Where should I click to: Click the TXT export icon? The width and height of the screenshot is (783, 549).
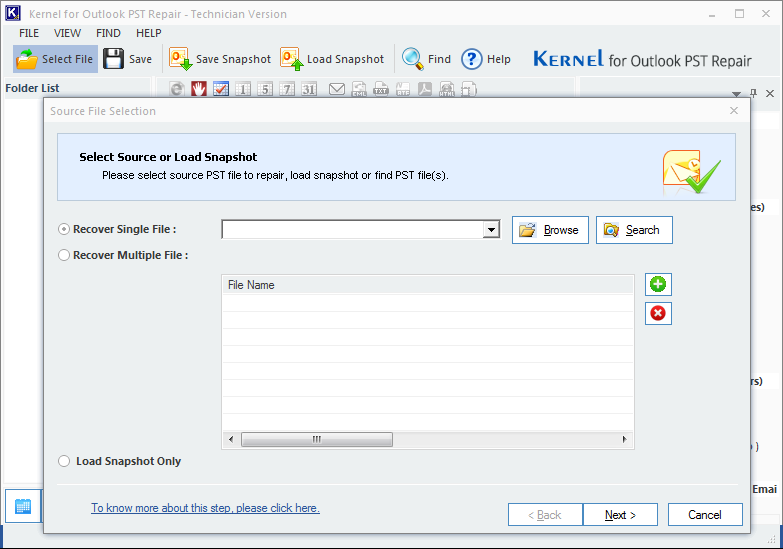coord(381,89)
